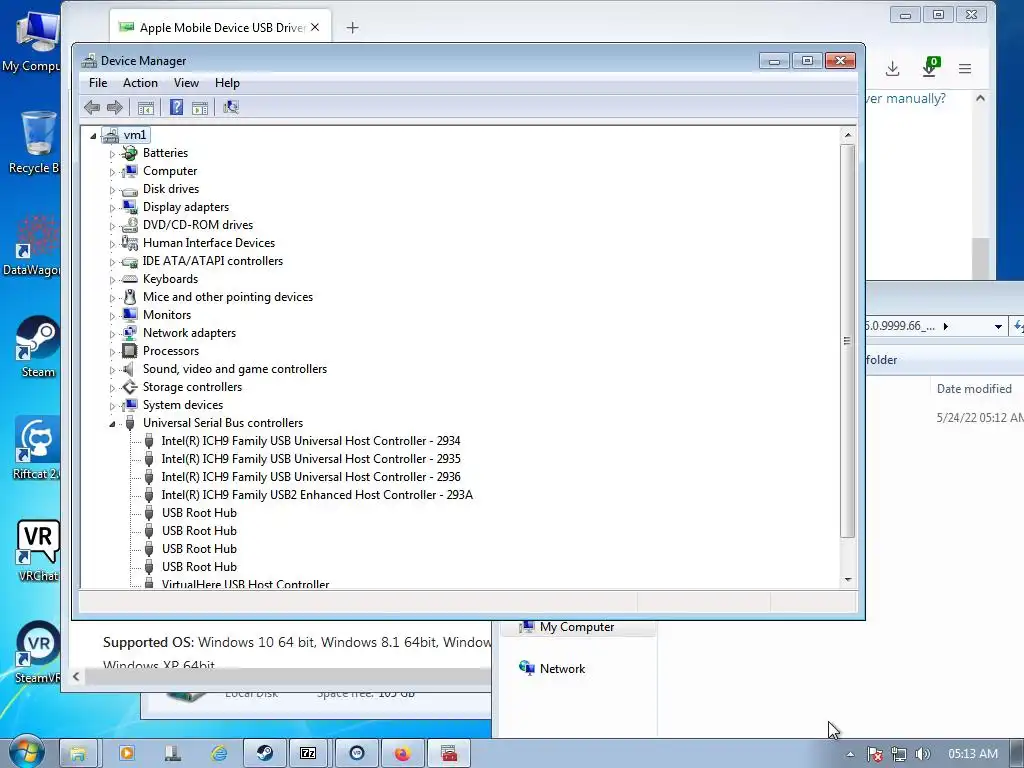Select the Batteries category icon
The height and width of the screenshot is (768, 1024).
tap(130, 153)
